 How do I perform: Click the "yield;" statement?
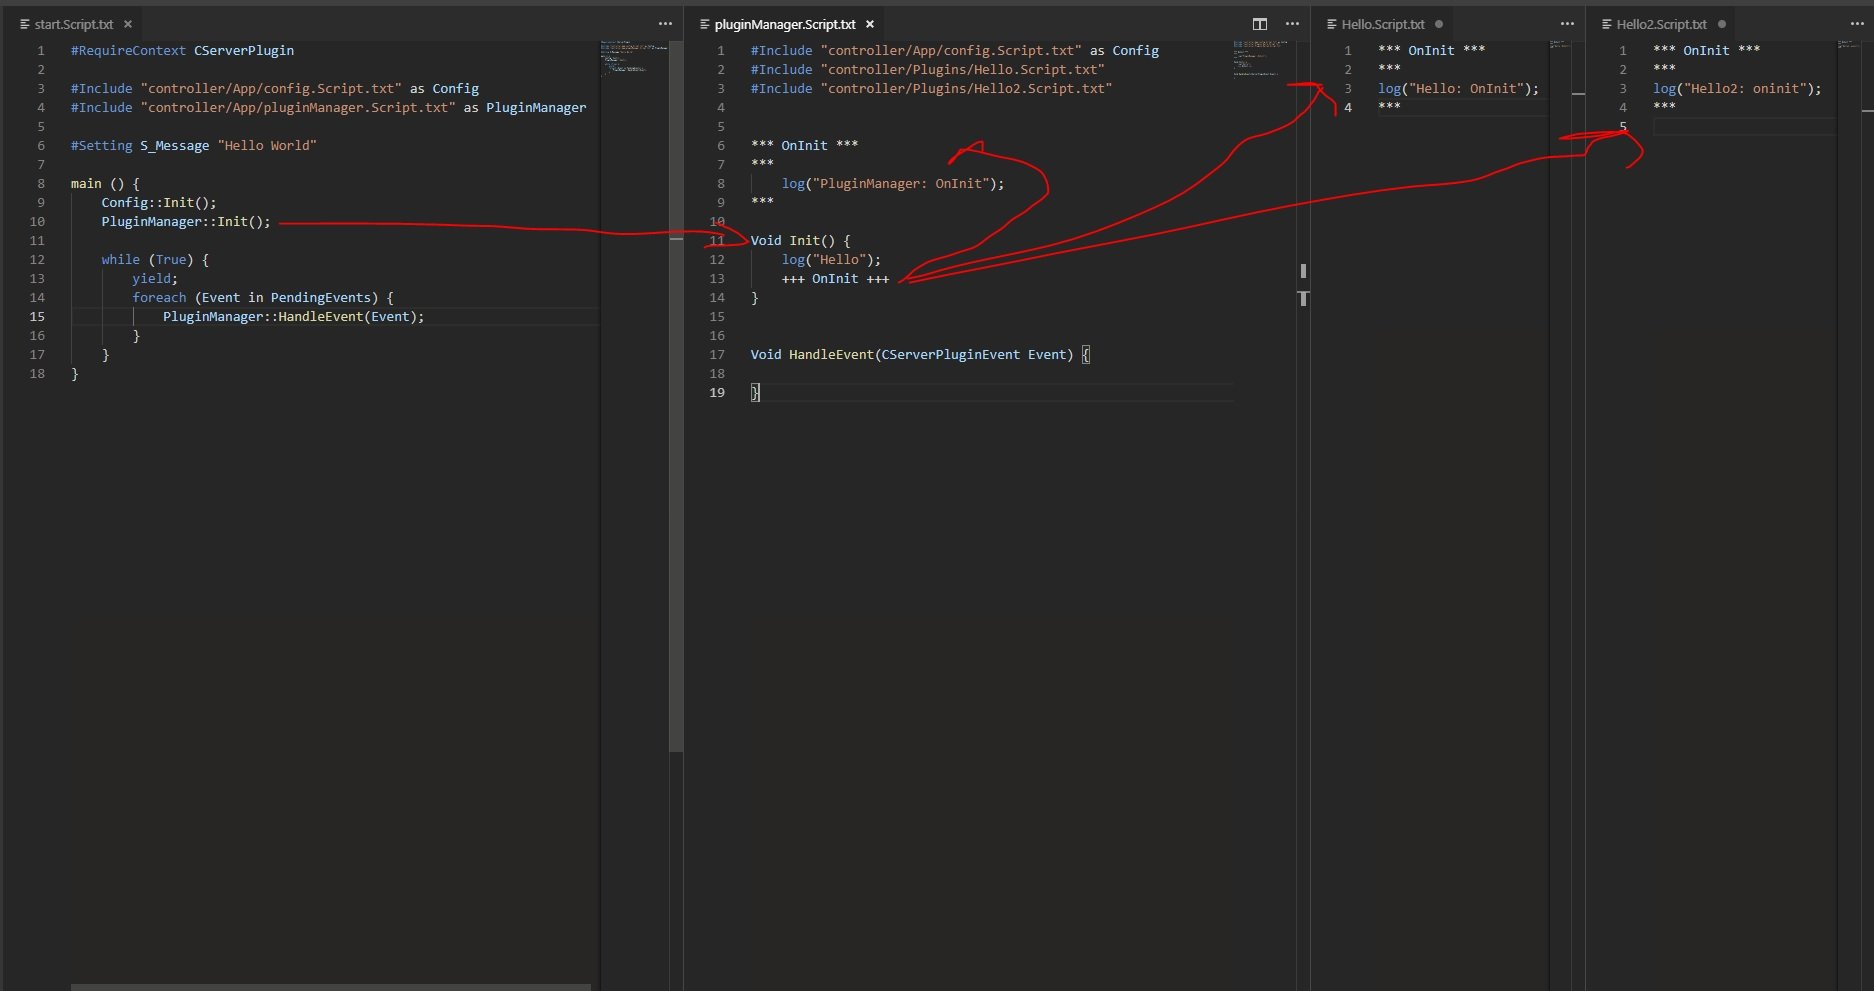[x=155, y=278]
